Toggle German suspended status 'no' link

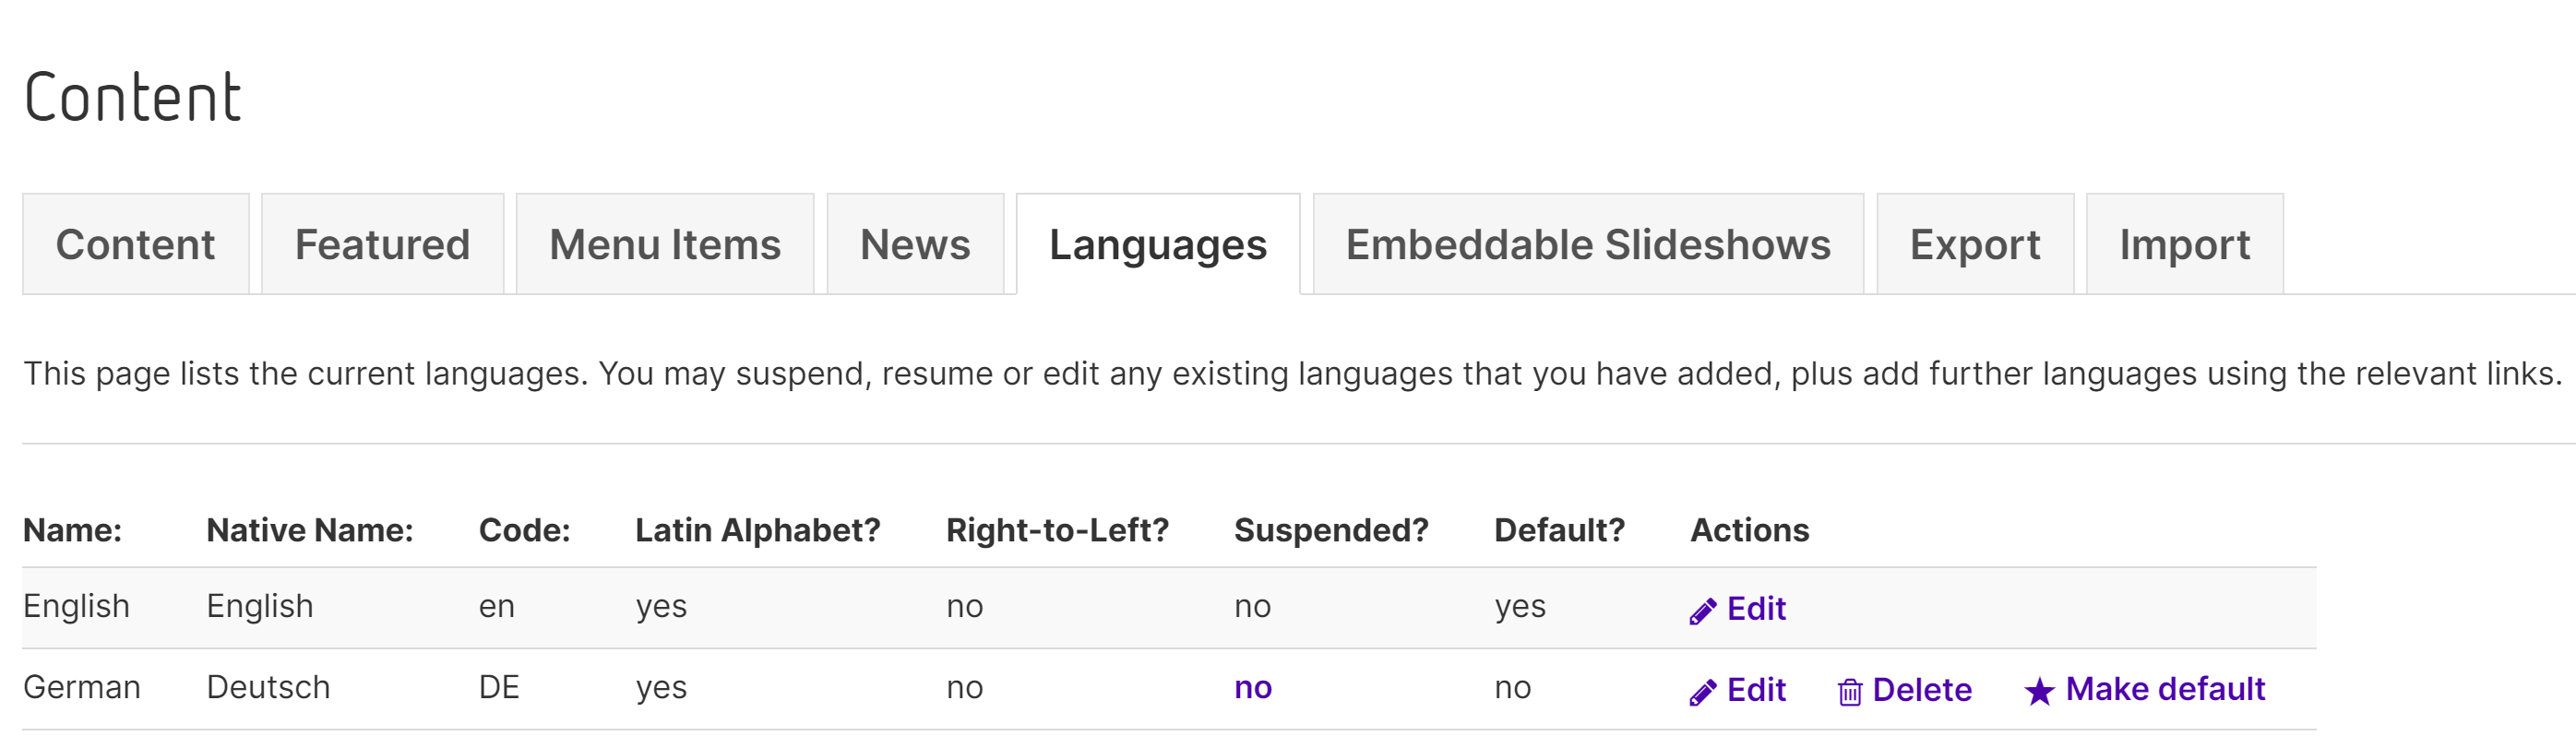pyautogui.click(x=1252, y=688)
